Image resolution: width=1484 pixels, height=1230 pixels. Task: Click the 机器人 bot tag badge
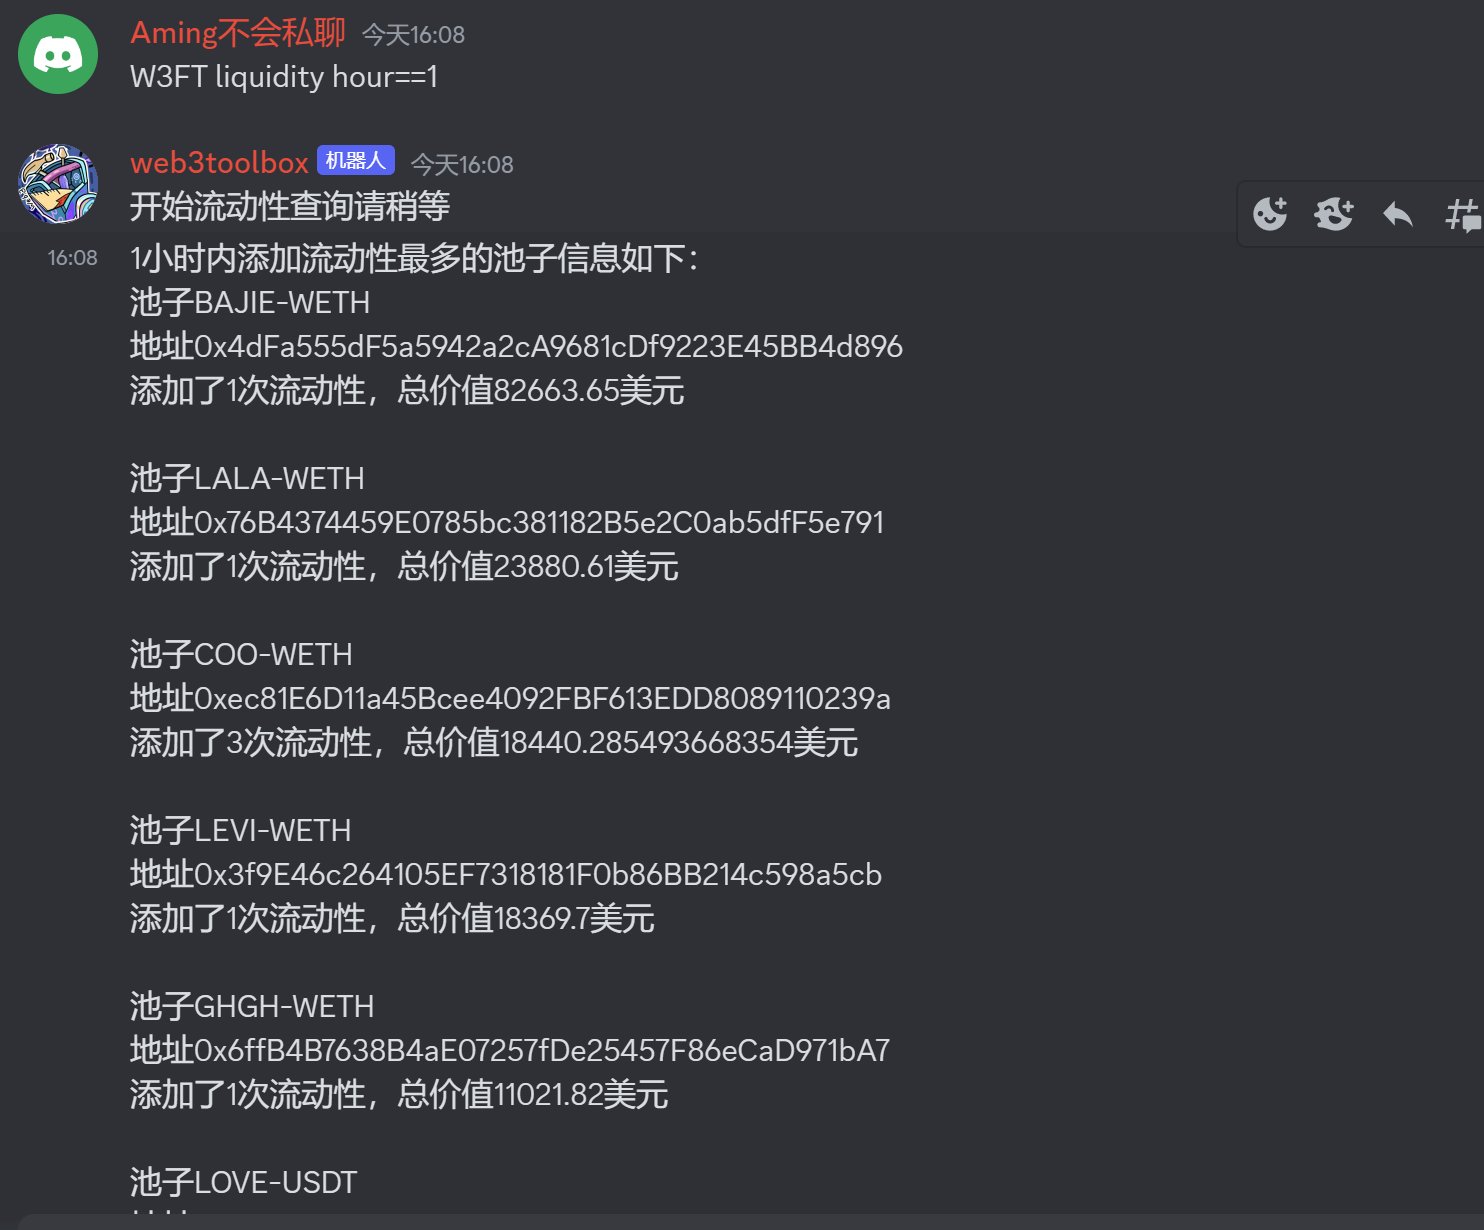[356, 161]
